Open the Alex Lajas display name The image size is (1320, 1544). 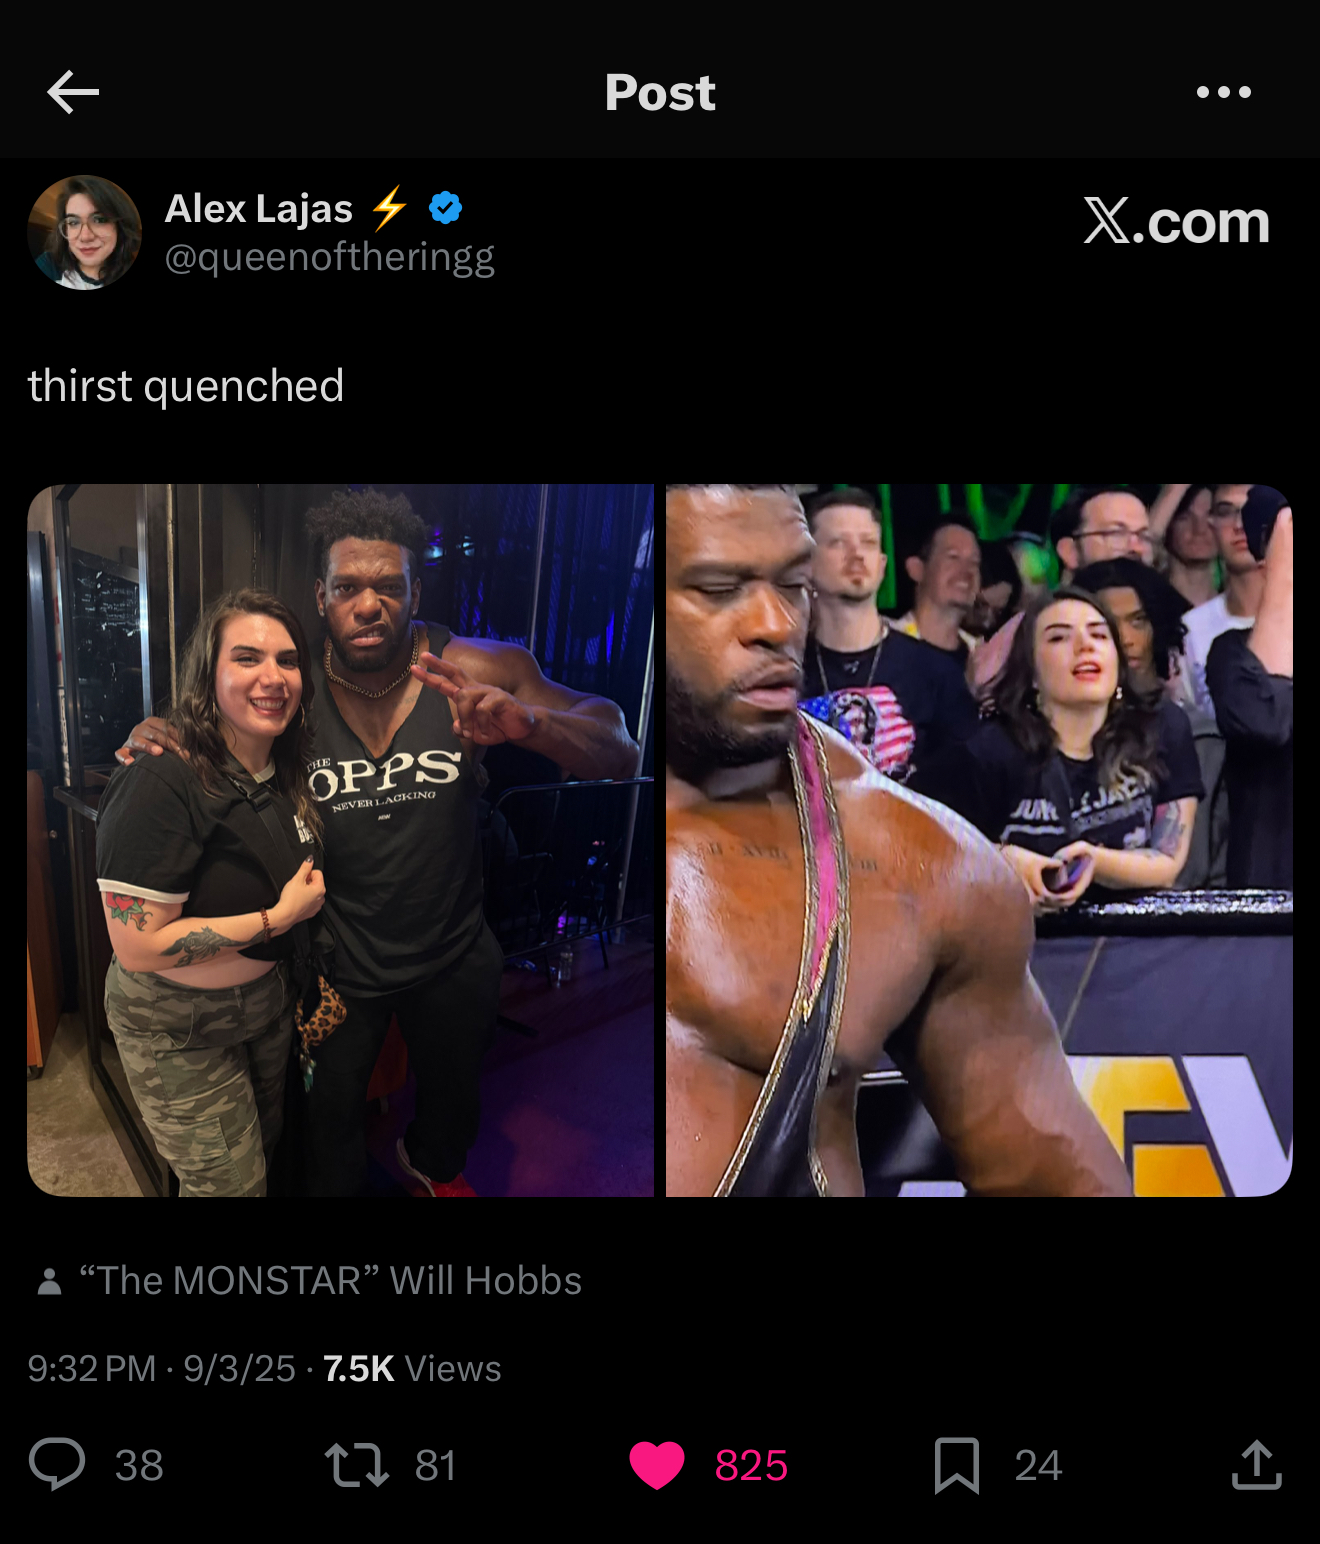coord(259,208)
